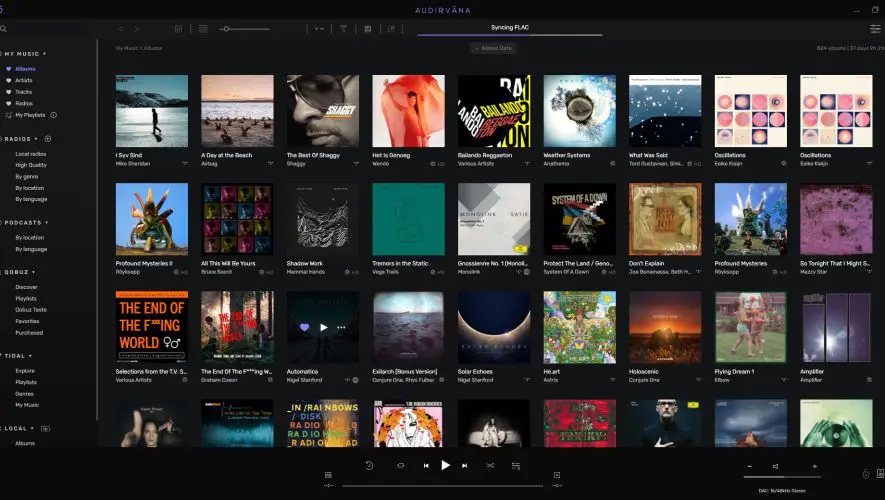This screenshot has width=885, height=500.
Task: Browse radios By genre
Action: point(27,177)
